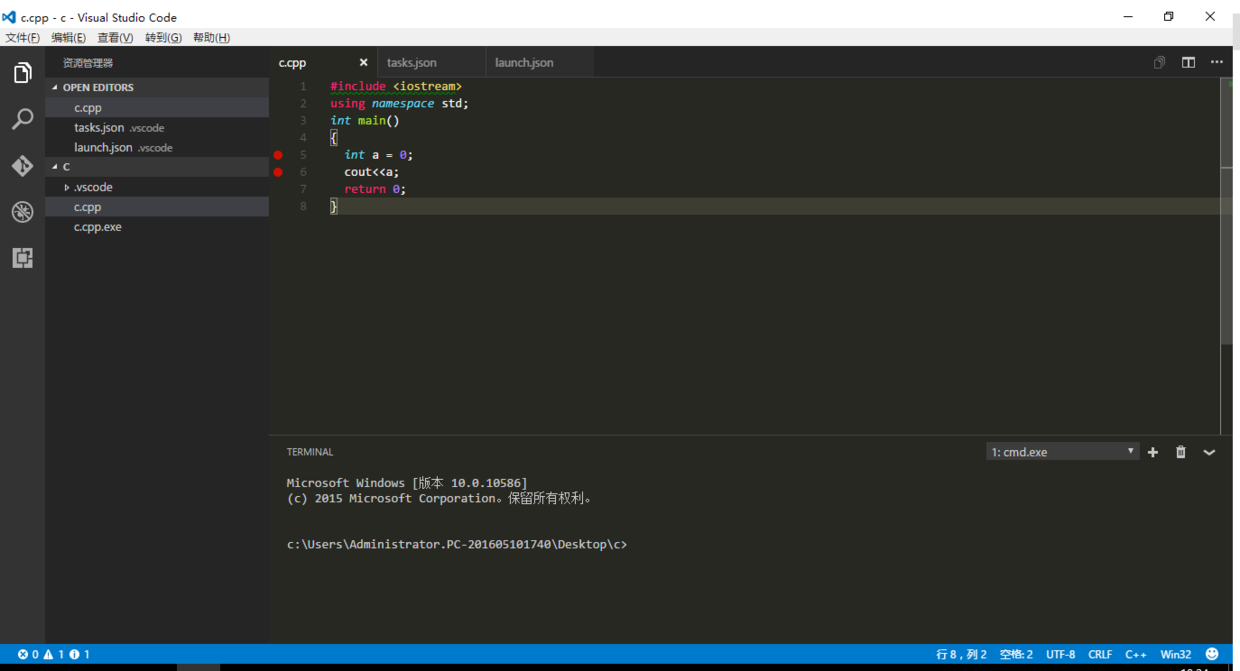Viewport: 1240px width, 671px height.
Task: Open the Debug view icon
Action: pyautogui.click(x=22, y=212)
